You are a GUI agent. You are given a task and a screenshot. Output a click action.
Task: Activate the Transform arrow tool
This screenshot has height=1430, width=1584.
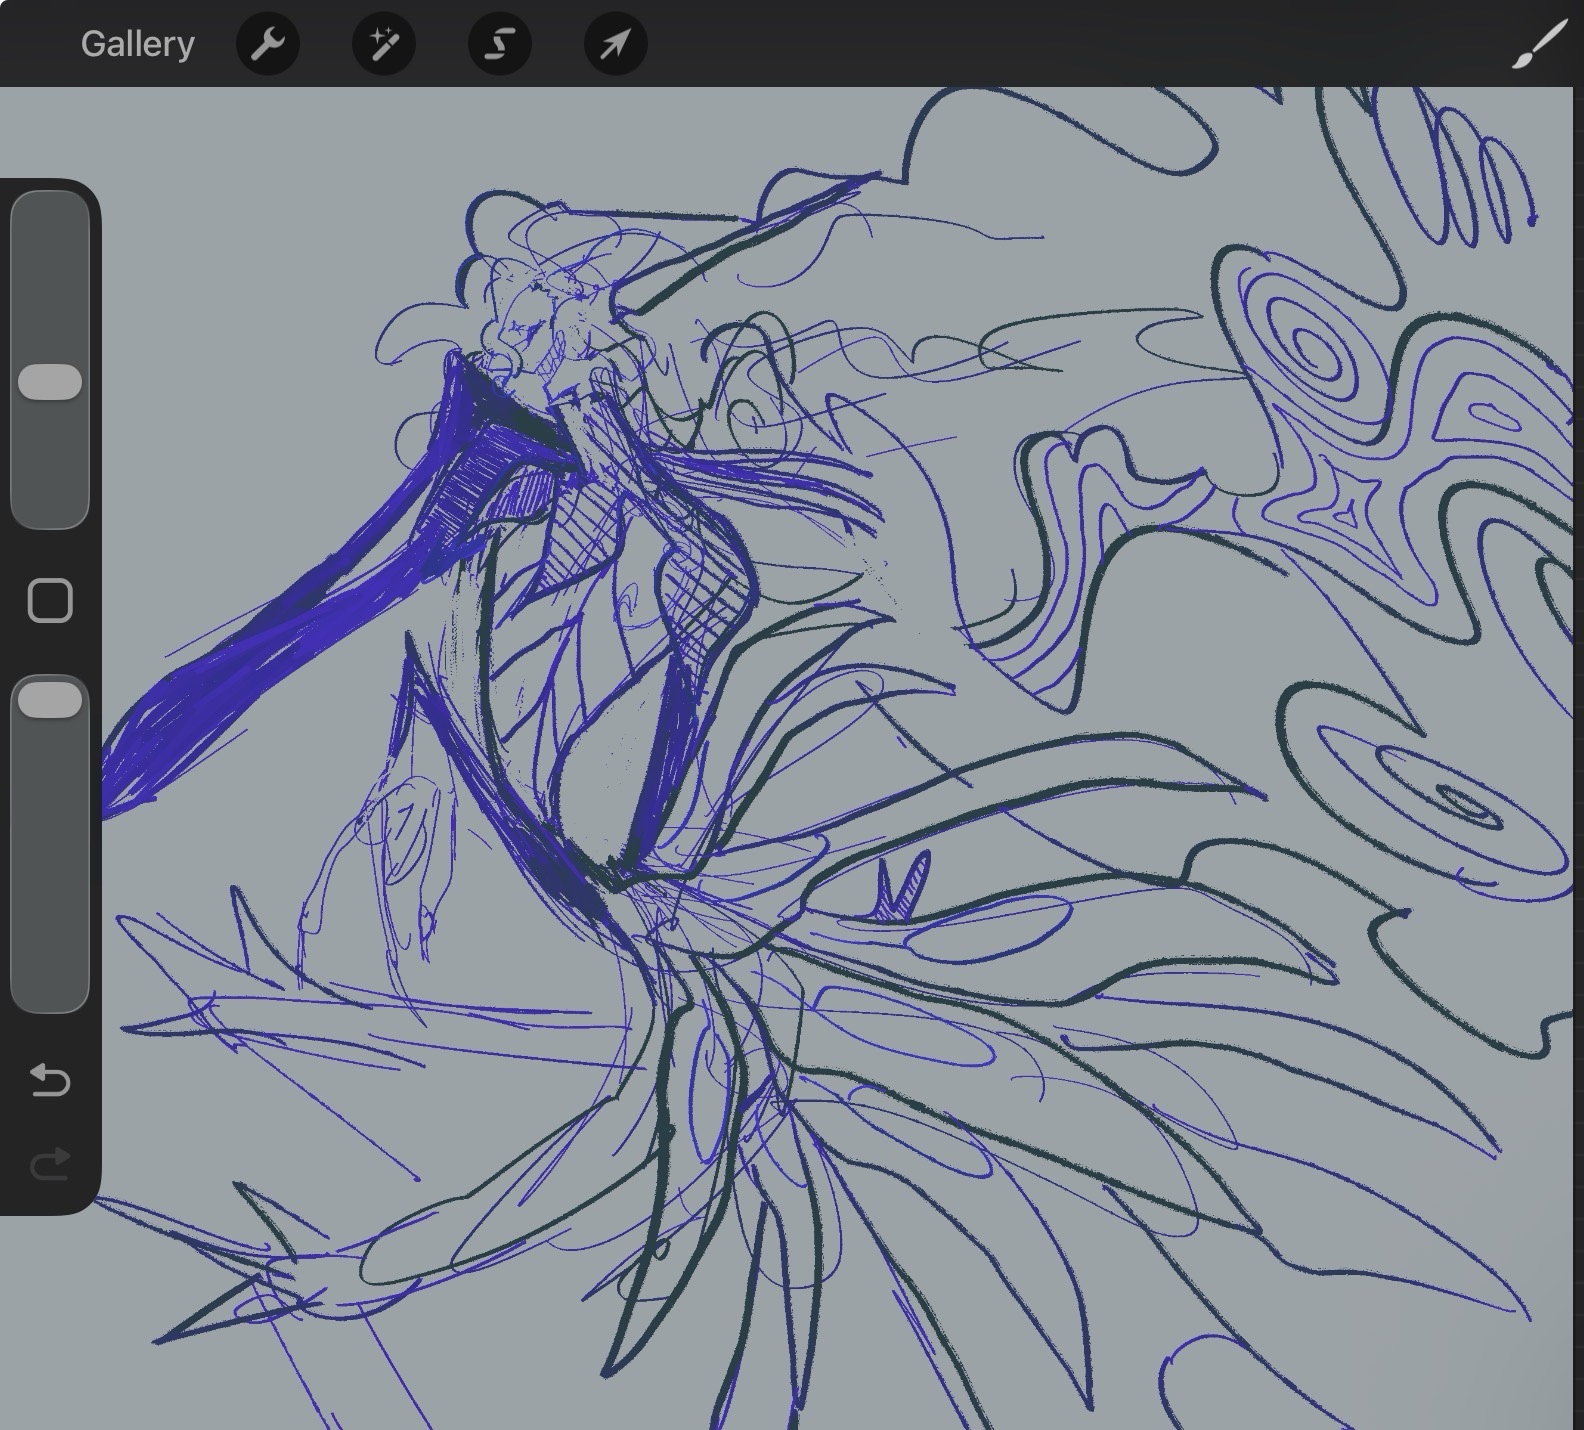[x=615, y=44]
